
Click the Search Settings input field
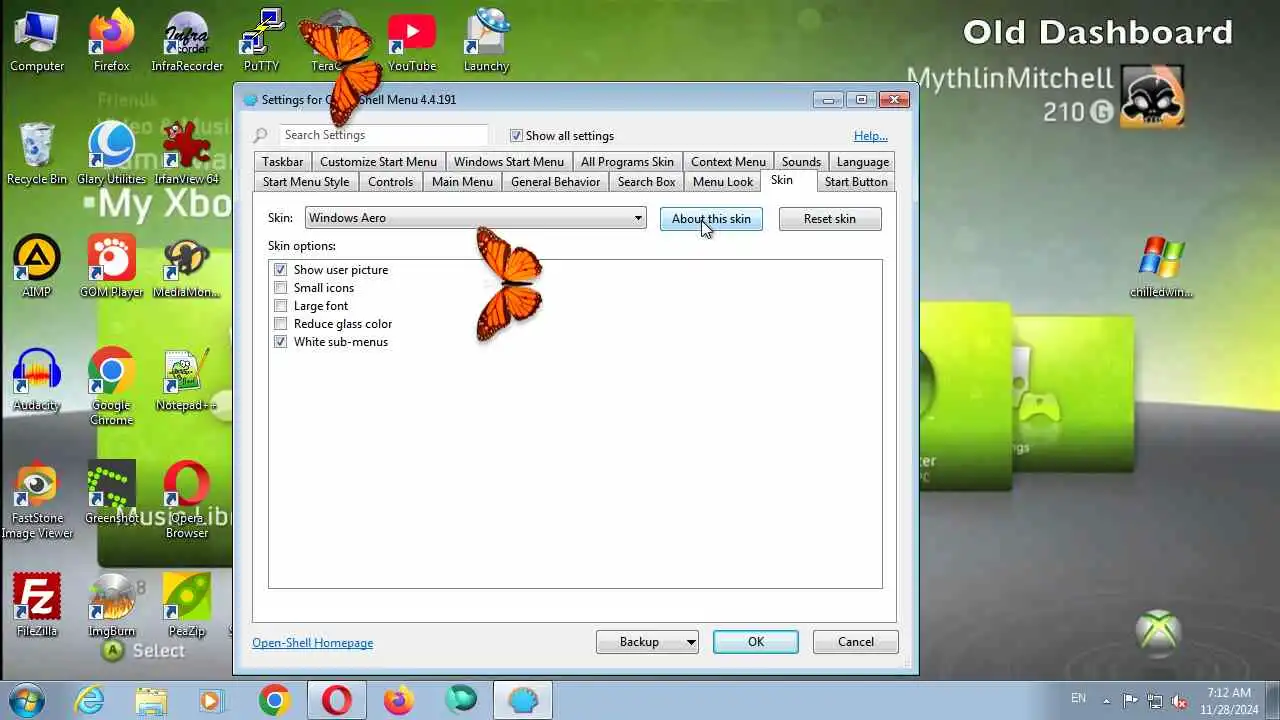(x=384, y=135)
